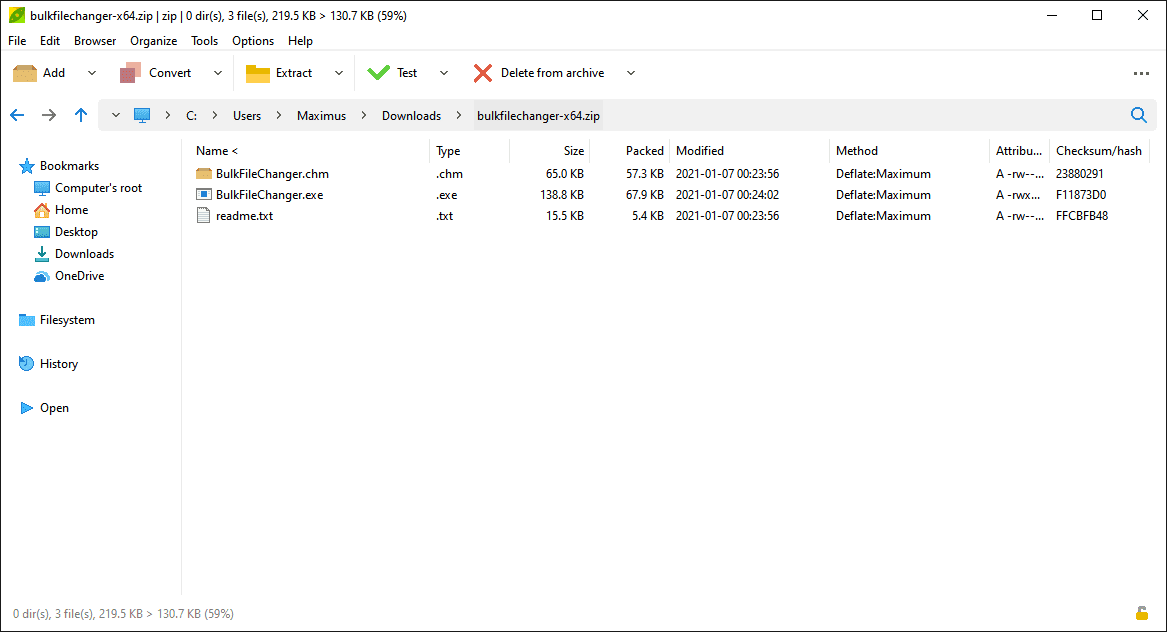The image size is (1167, 632).
Task: Click the Desktop icon in the sidebar
Action: [42, 232]
